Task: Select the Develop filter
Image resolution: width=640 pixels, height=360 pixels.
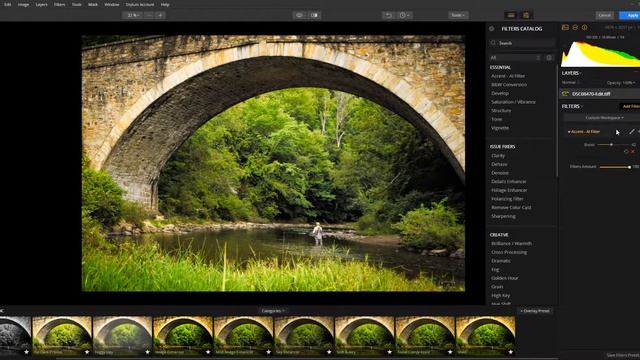Action: click(500, 93)
